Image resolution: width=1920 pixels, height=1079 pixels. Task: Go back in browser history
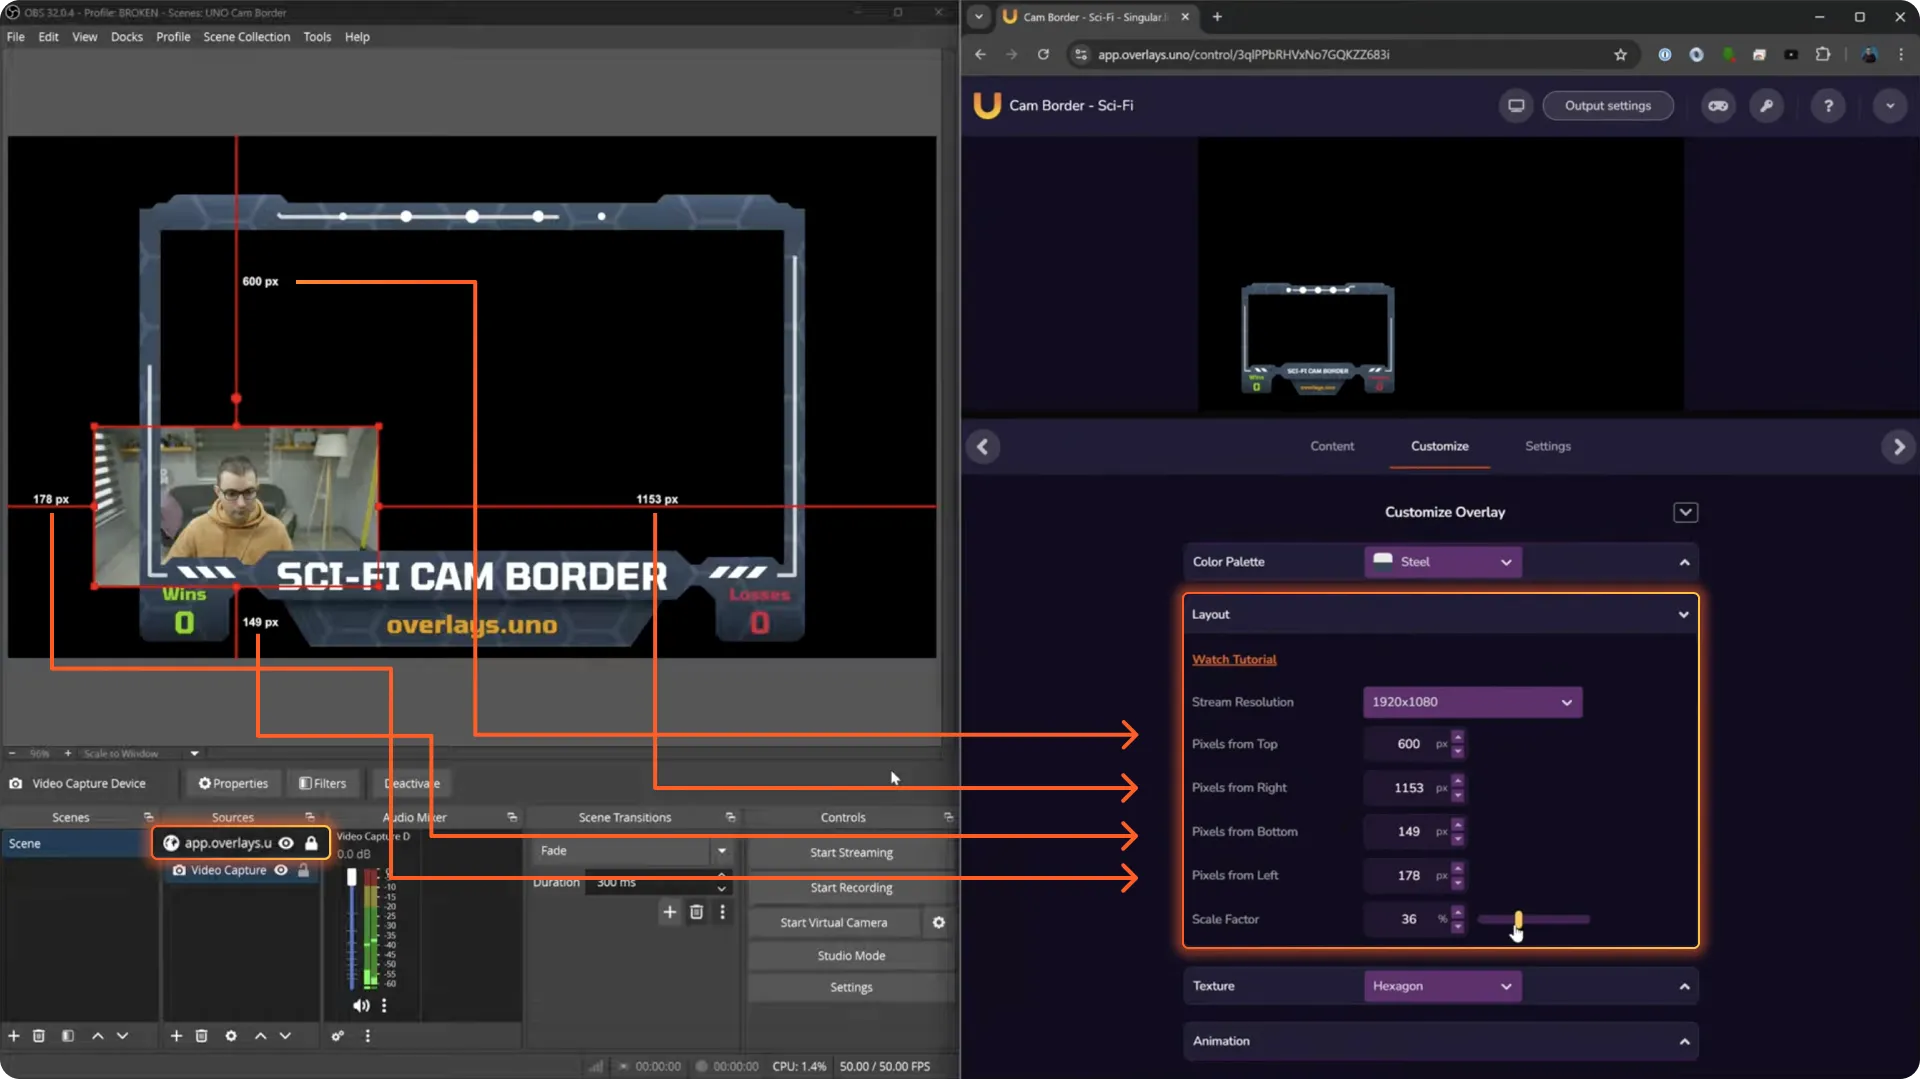point(980,54)
